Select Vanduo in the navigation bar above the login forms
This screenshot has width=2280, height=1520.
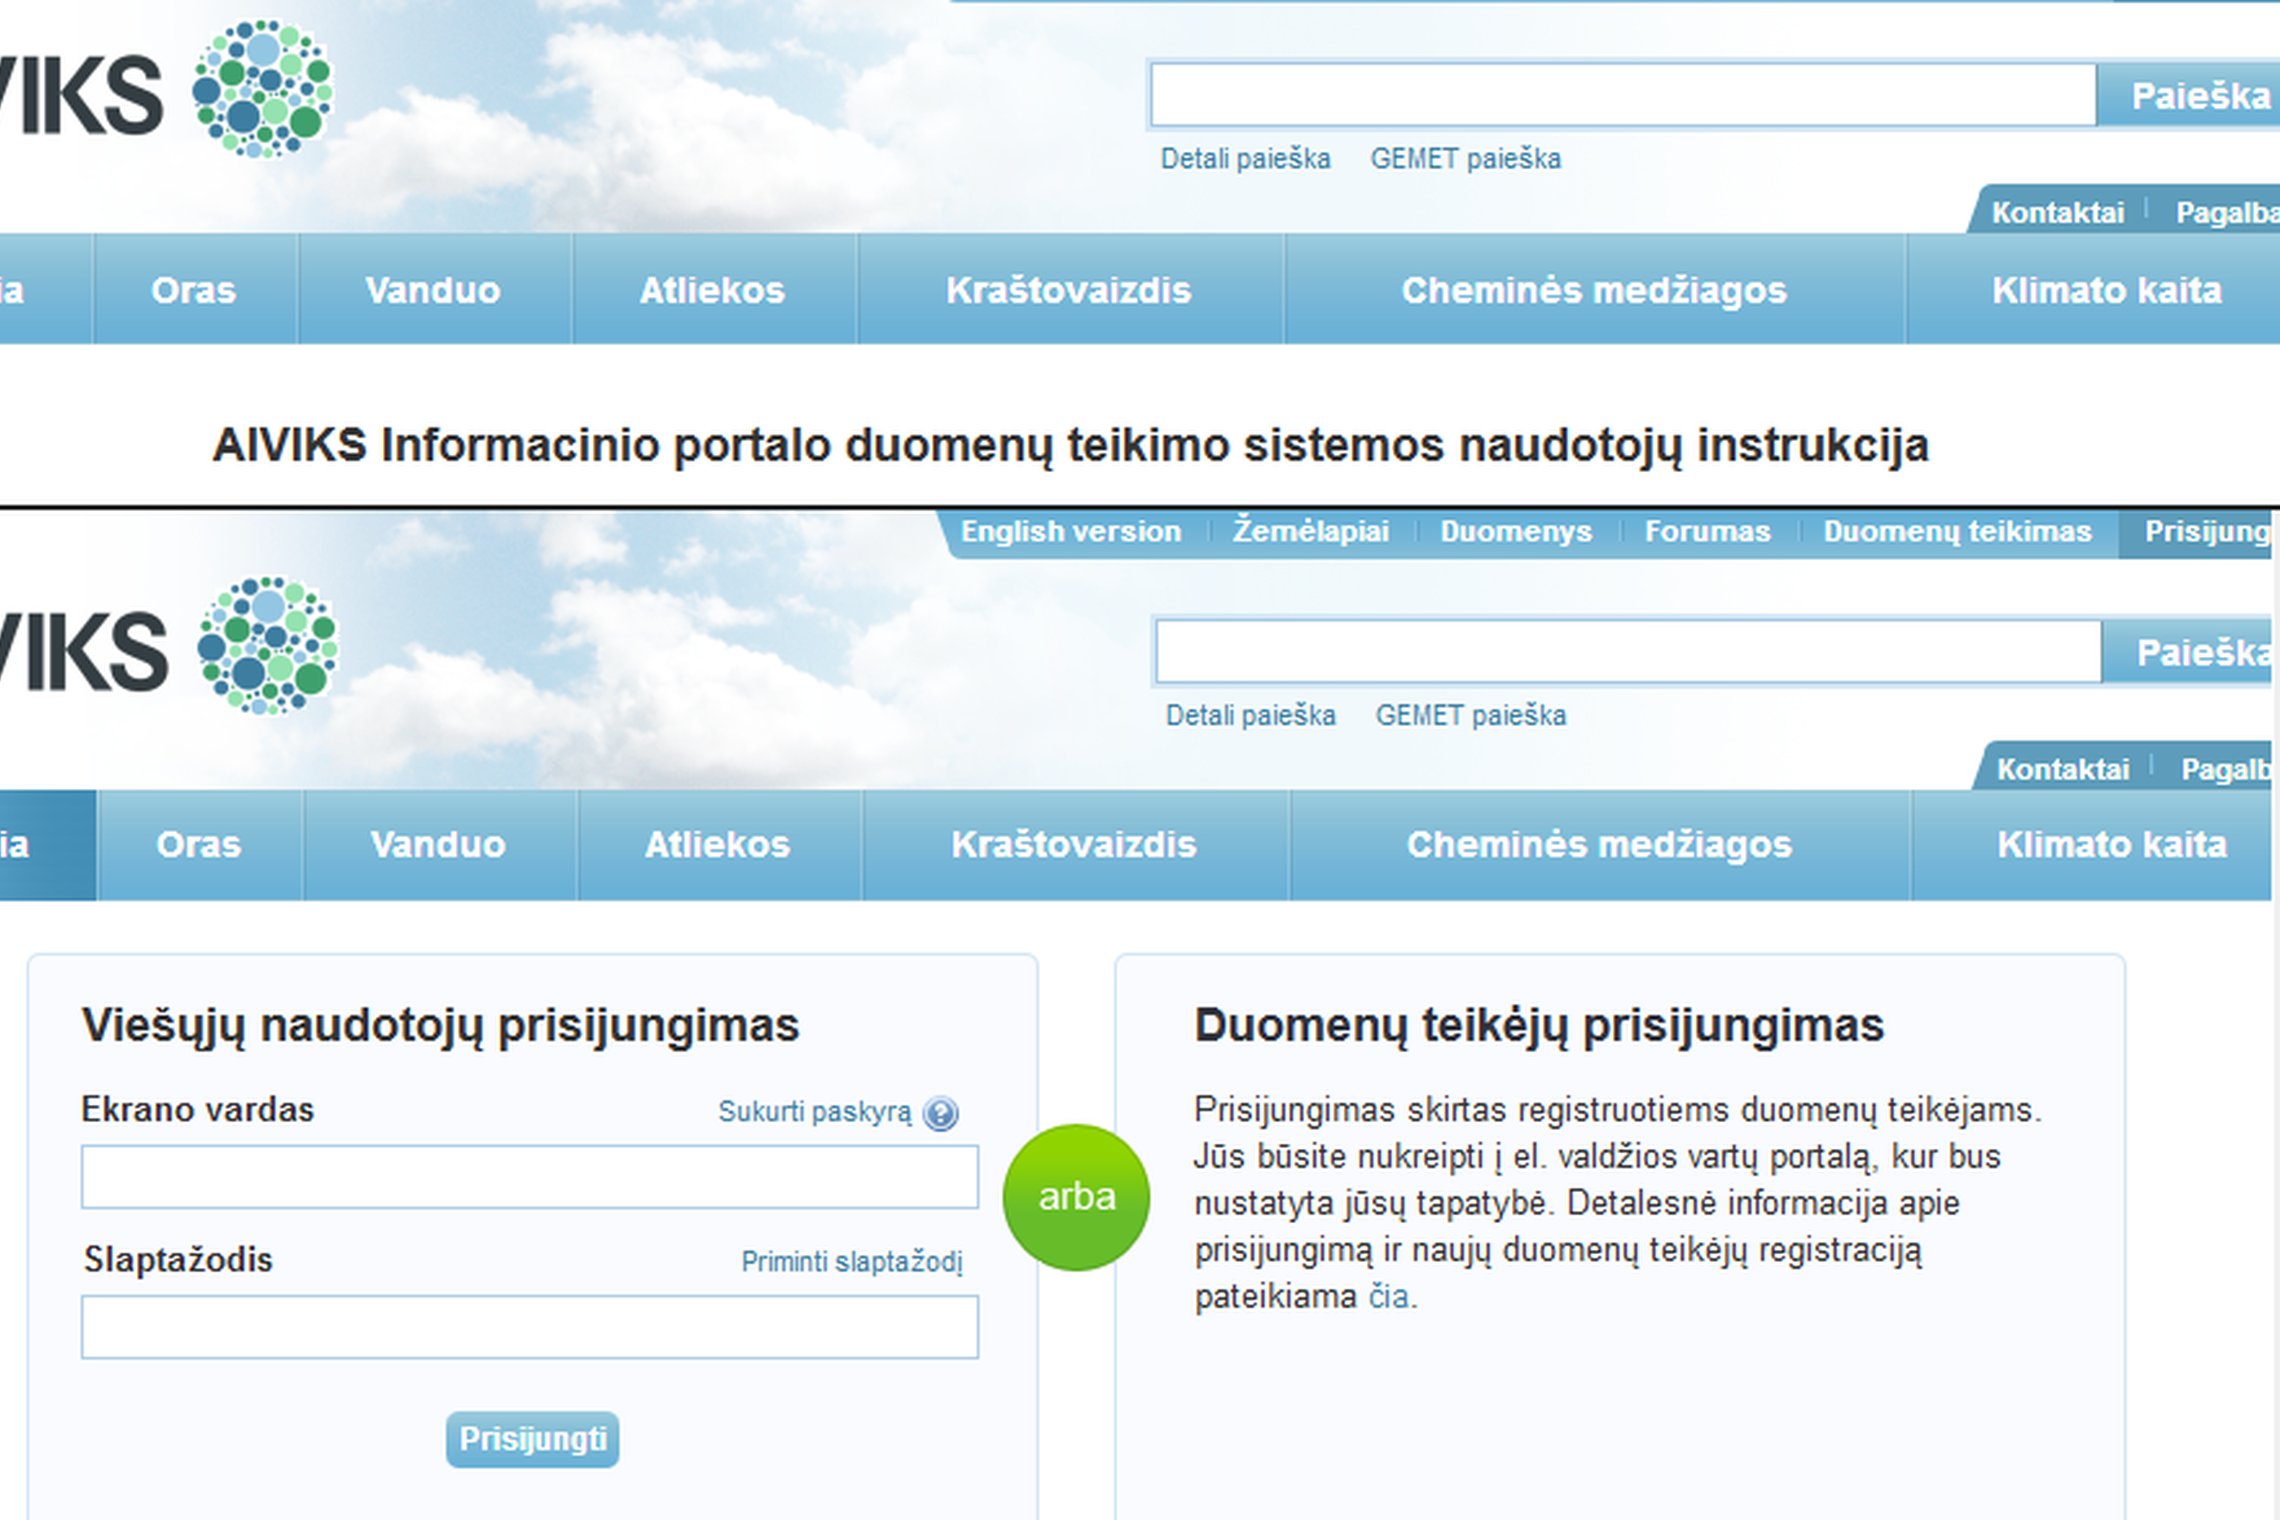click(x=438, y=845)
